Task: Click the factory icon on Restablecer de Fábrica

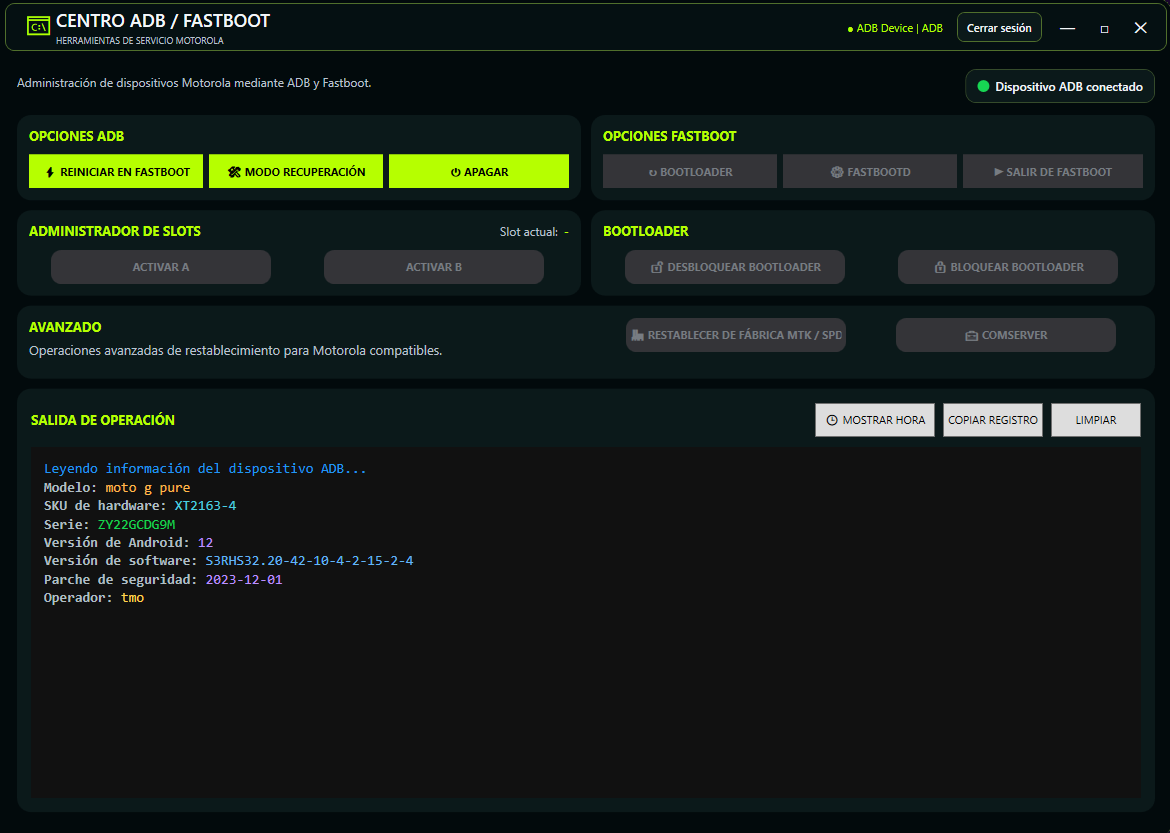Action: 637,335
